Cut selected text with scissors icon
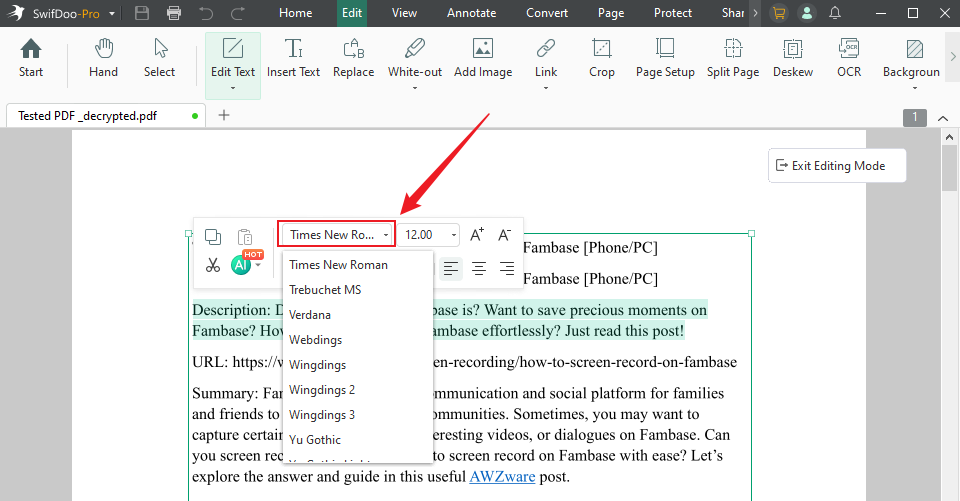Screen dimensions: 960x501 coord(213,265)
